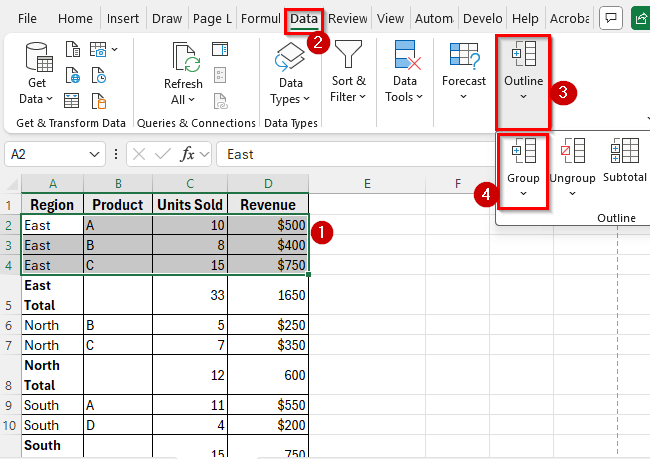Screen dimensions: 650x459
Task: Click the Group rows icon
Action: 524,151
